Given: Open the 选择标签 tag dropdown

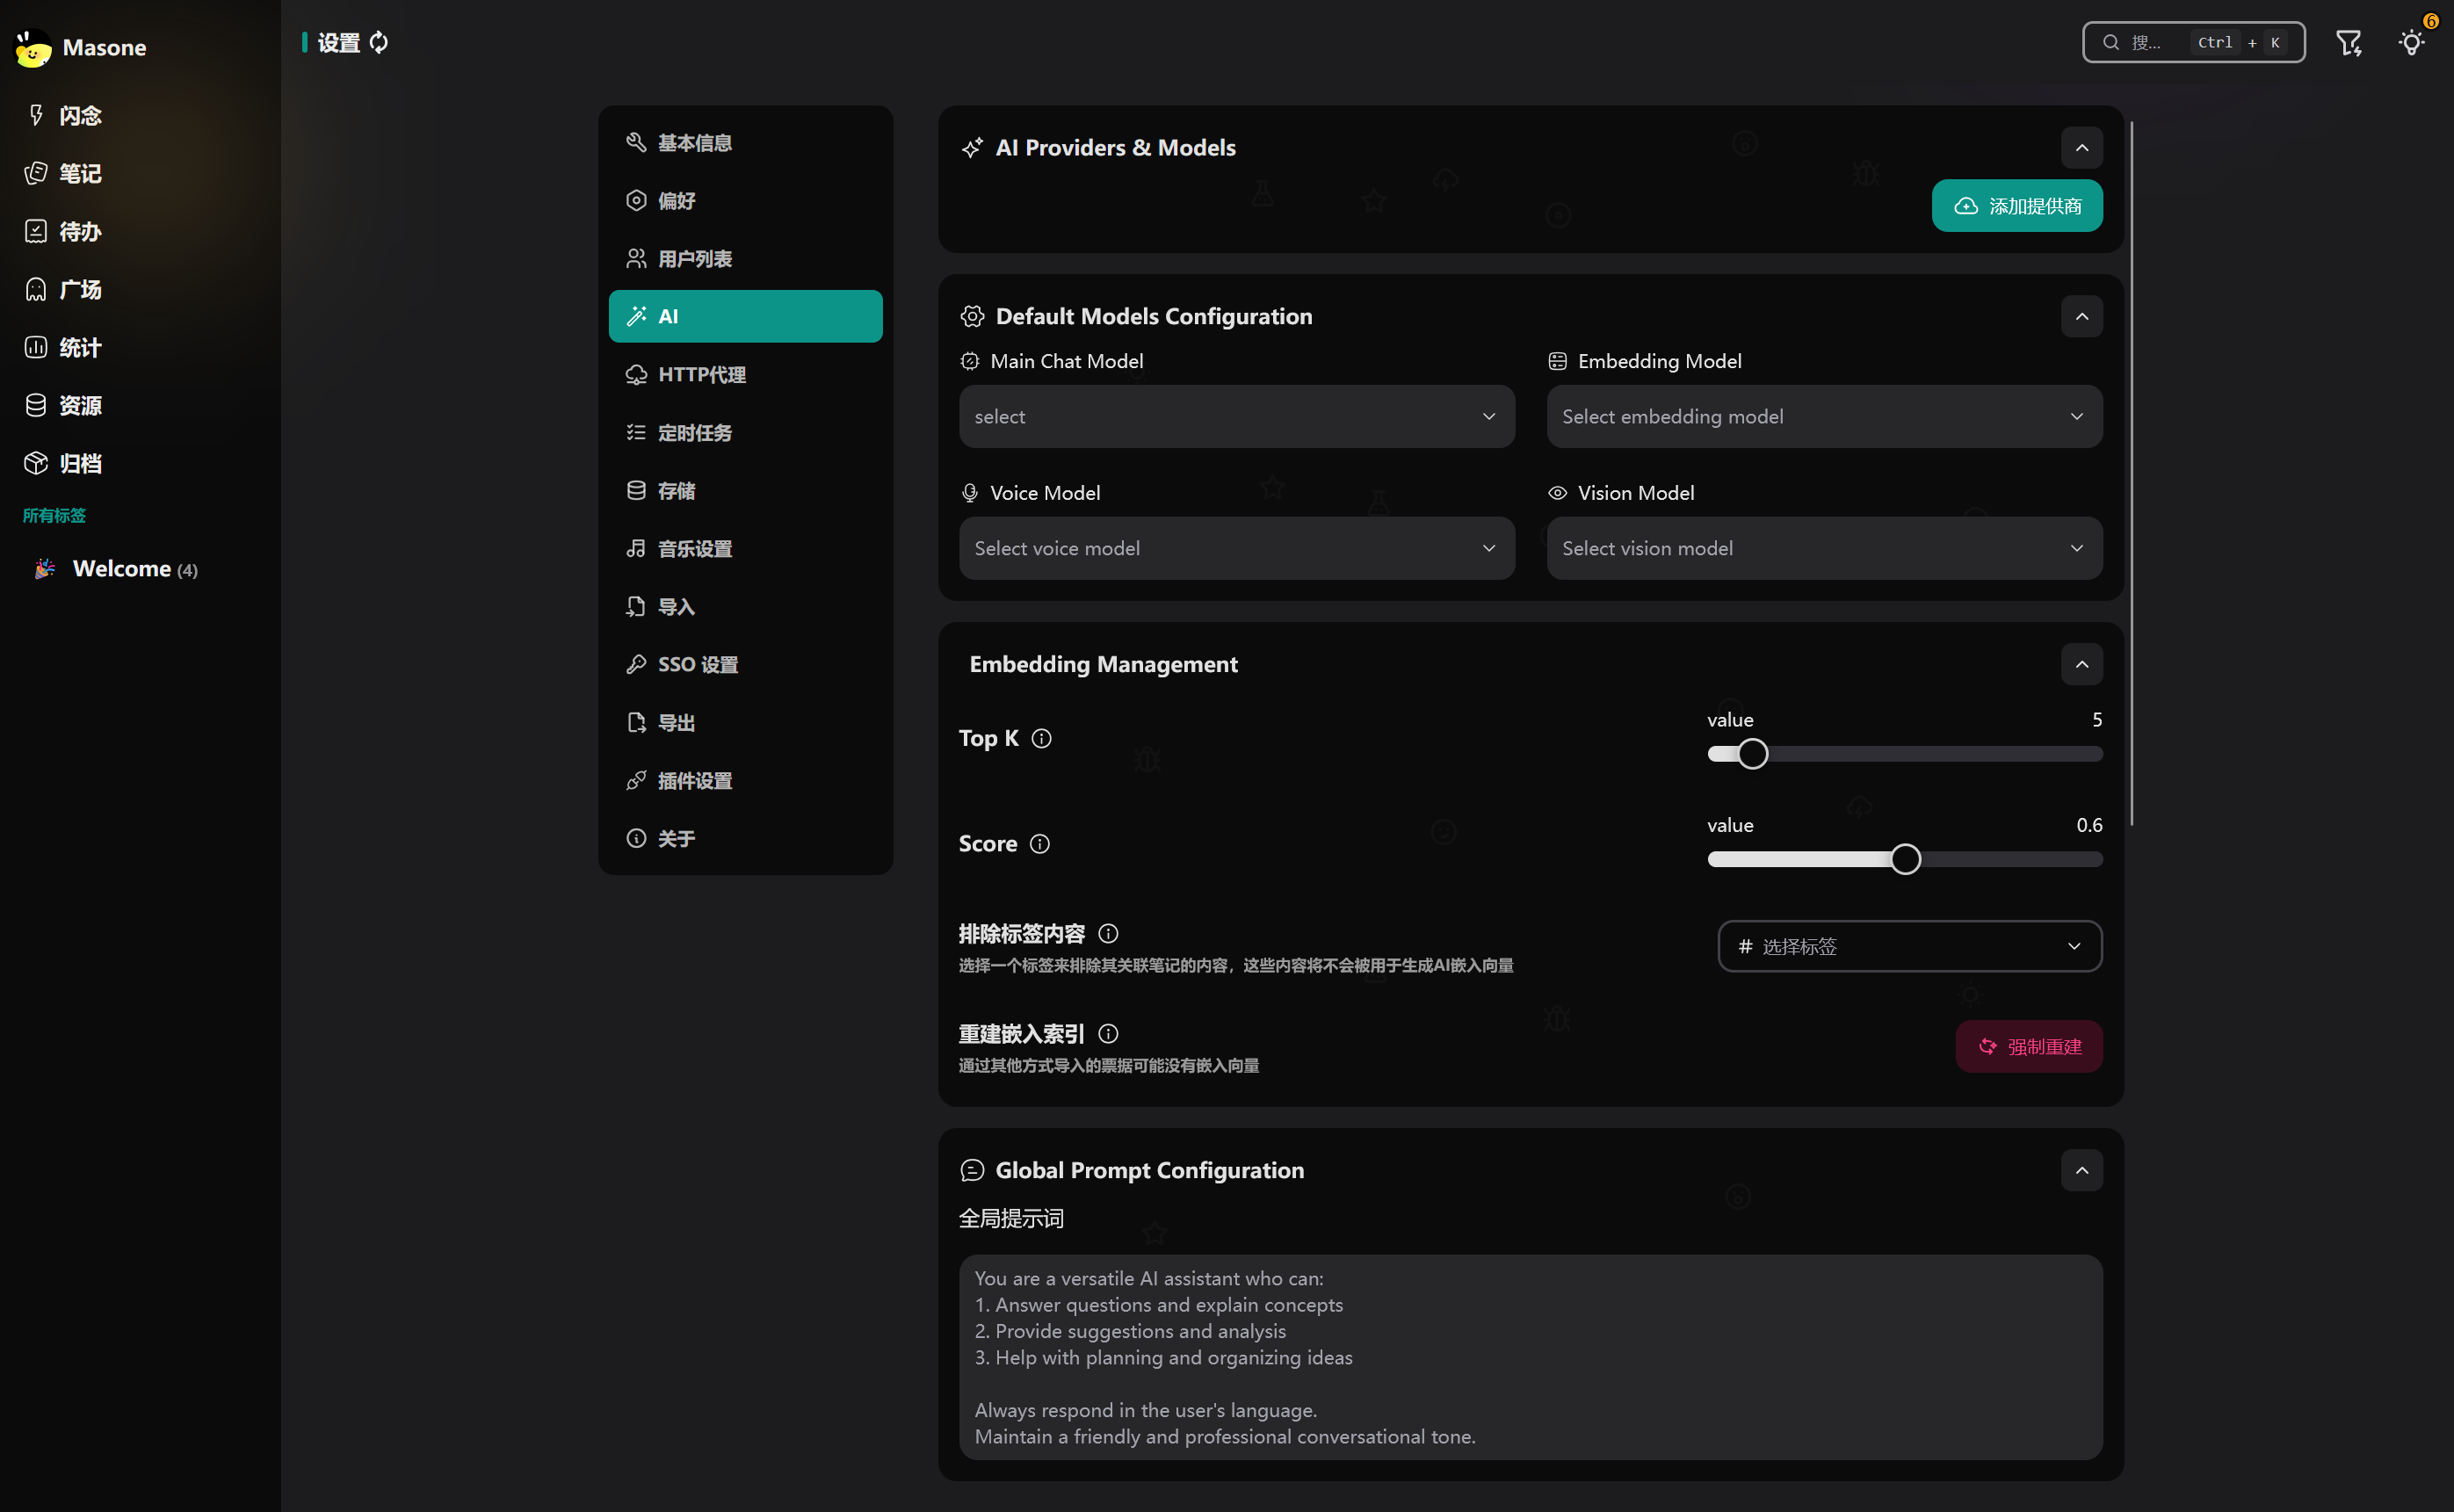Looking at the screenshot, I should pos(1909,946).
